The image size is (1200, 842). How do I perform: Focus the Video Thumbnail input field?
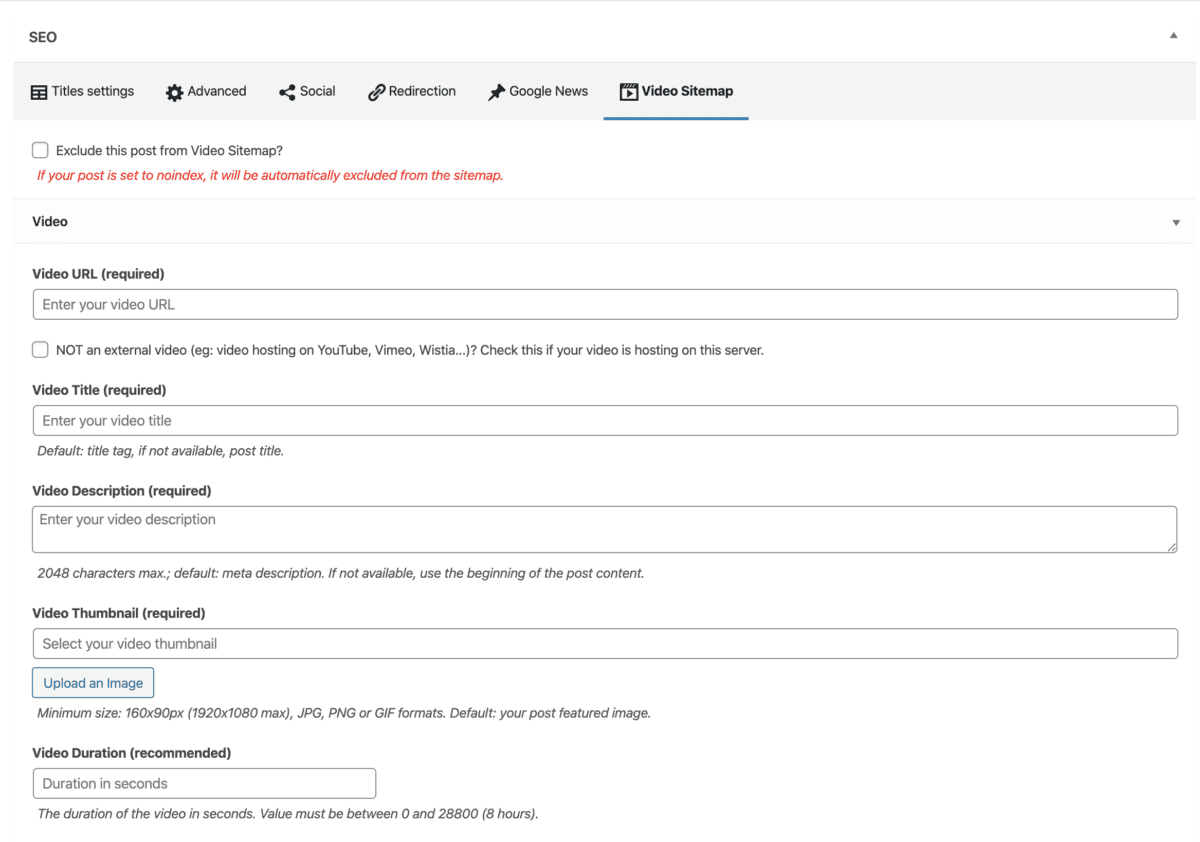click(605, 643)
